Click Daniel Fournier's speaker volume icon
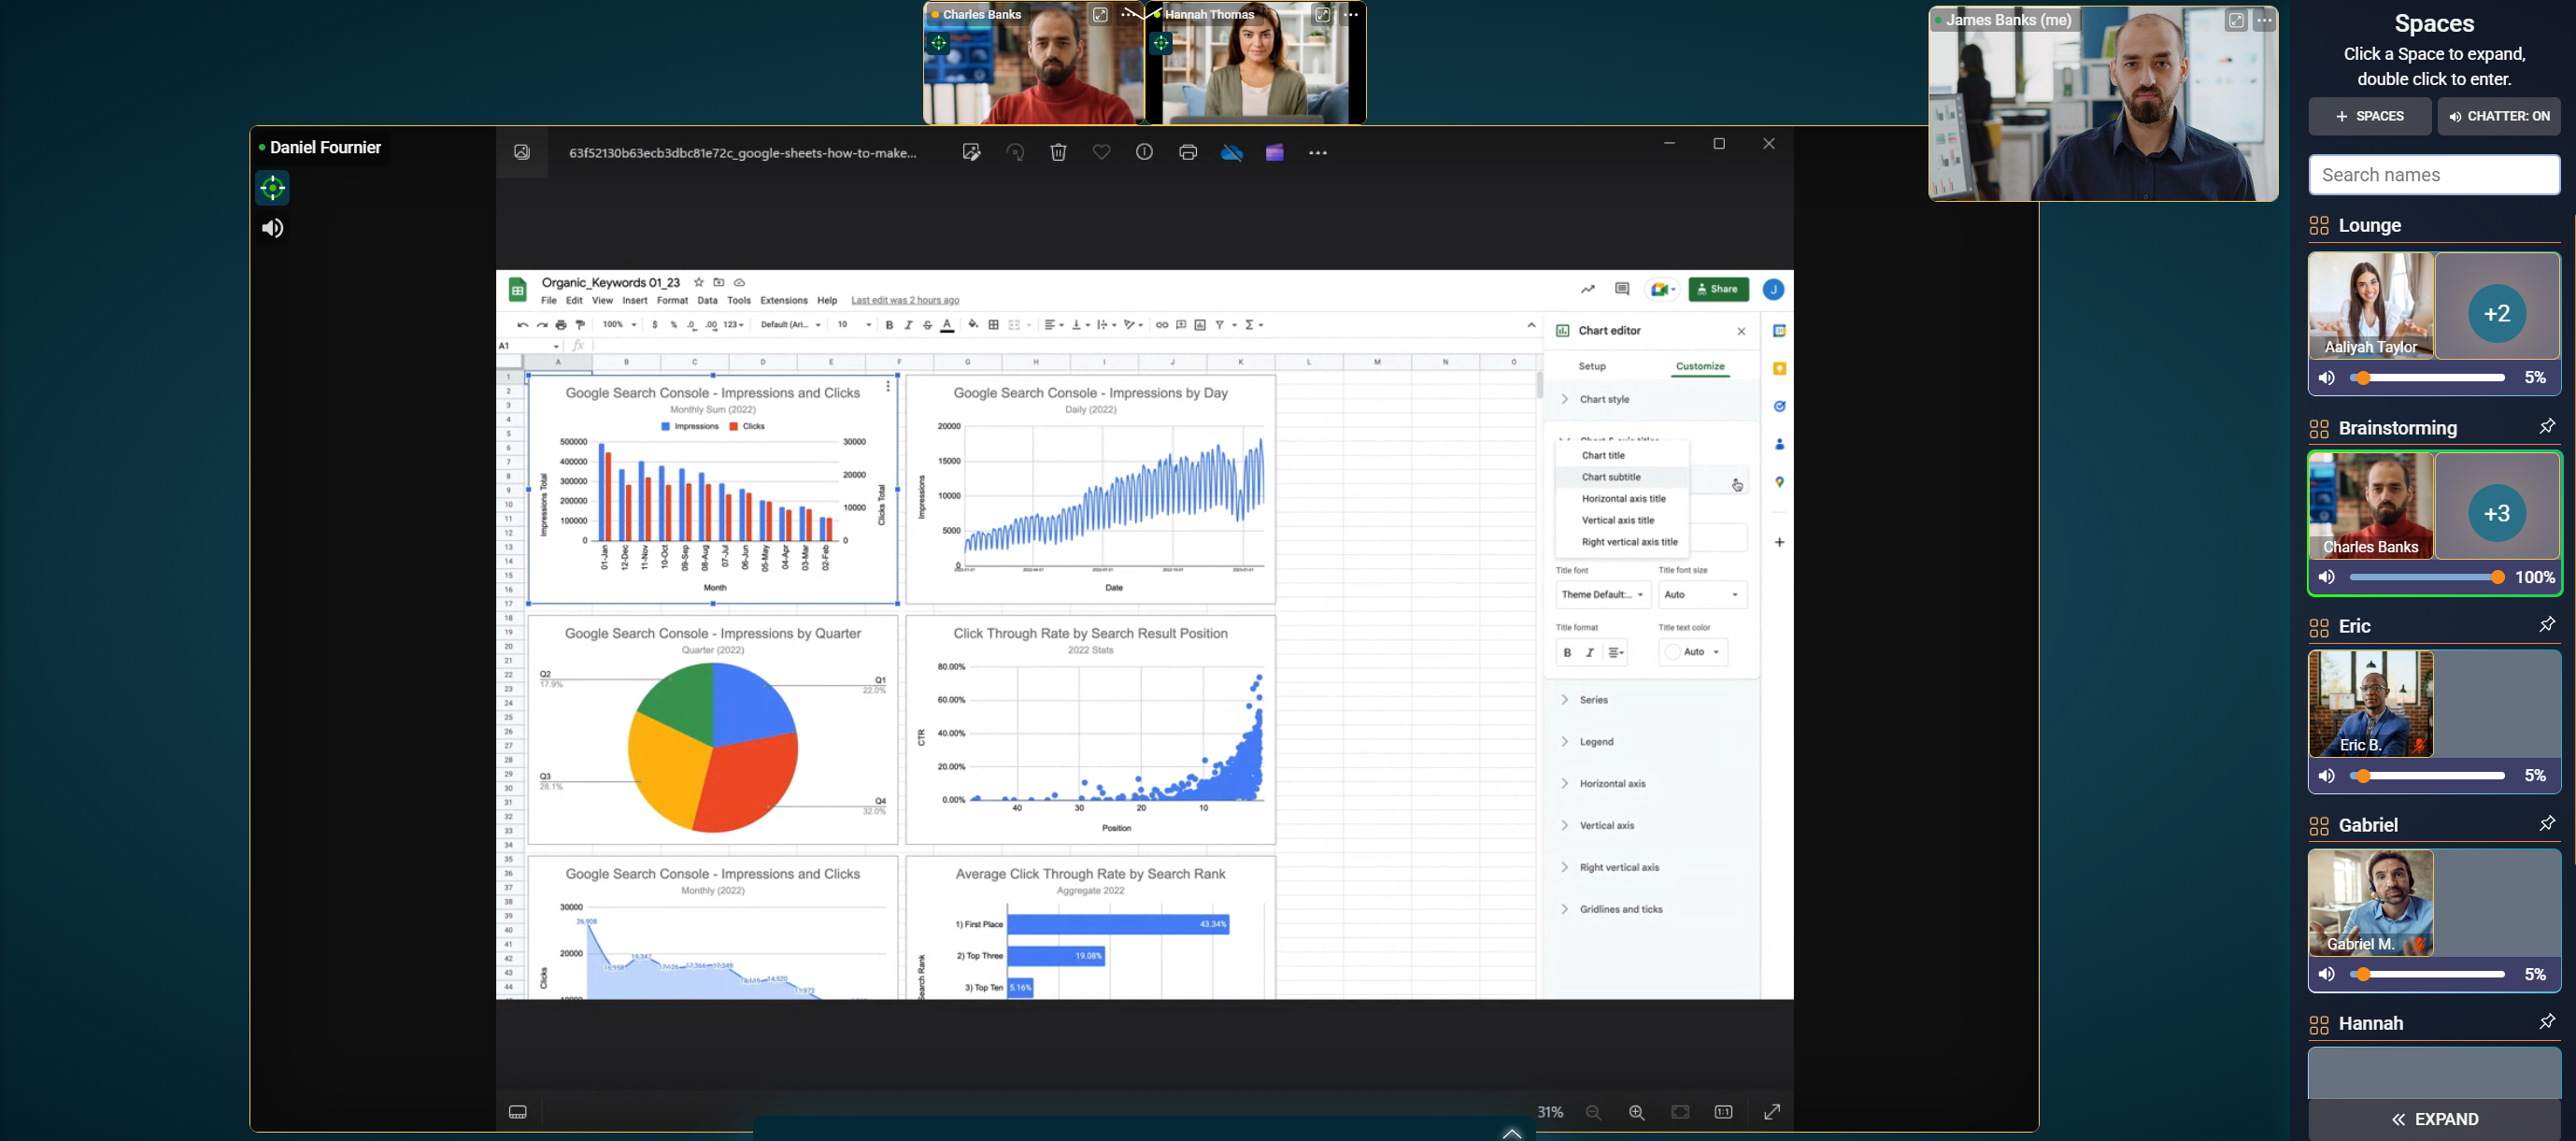 (272, 228)
